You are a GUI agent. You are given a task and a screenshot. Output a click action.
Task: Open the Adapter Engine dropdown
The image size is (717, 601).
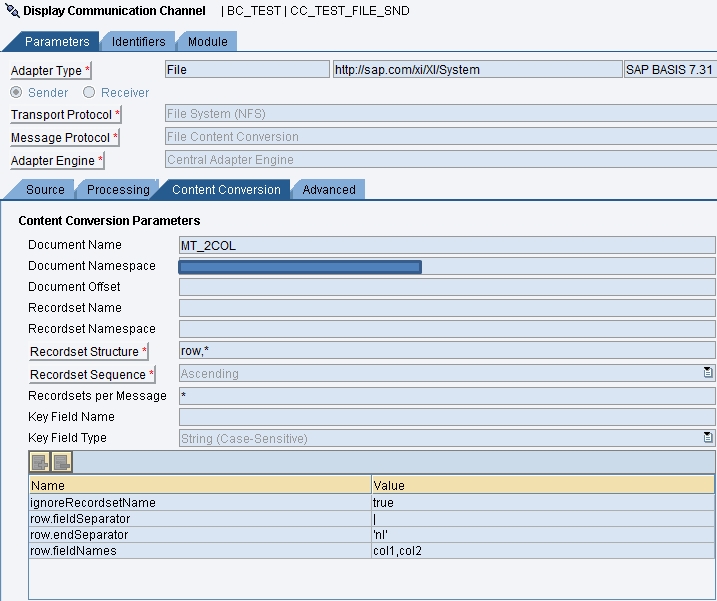click(x=441, y=159)
